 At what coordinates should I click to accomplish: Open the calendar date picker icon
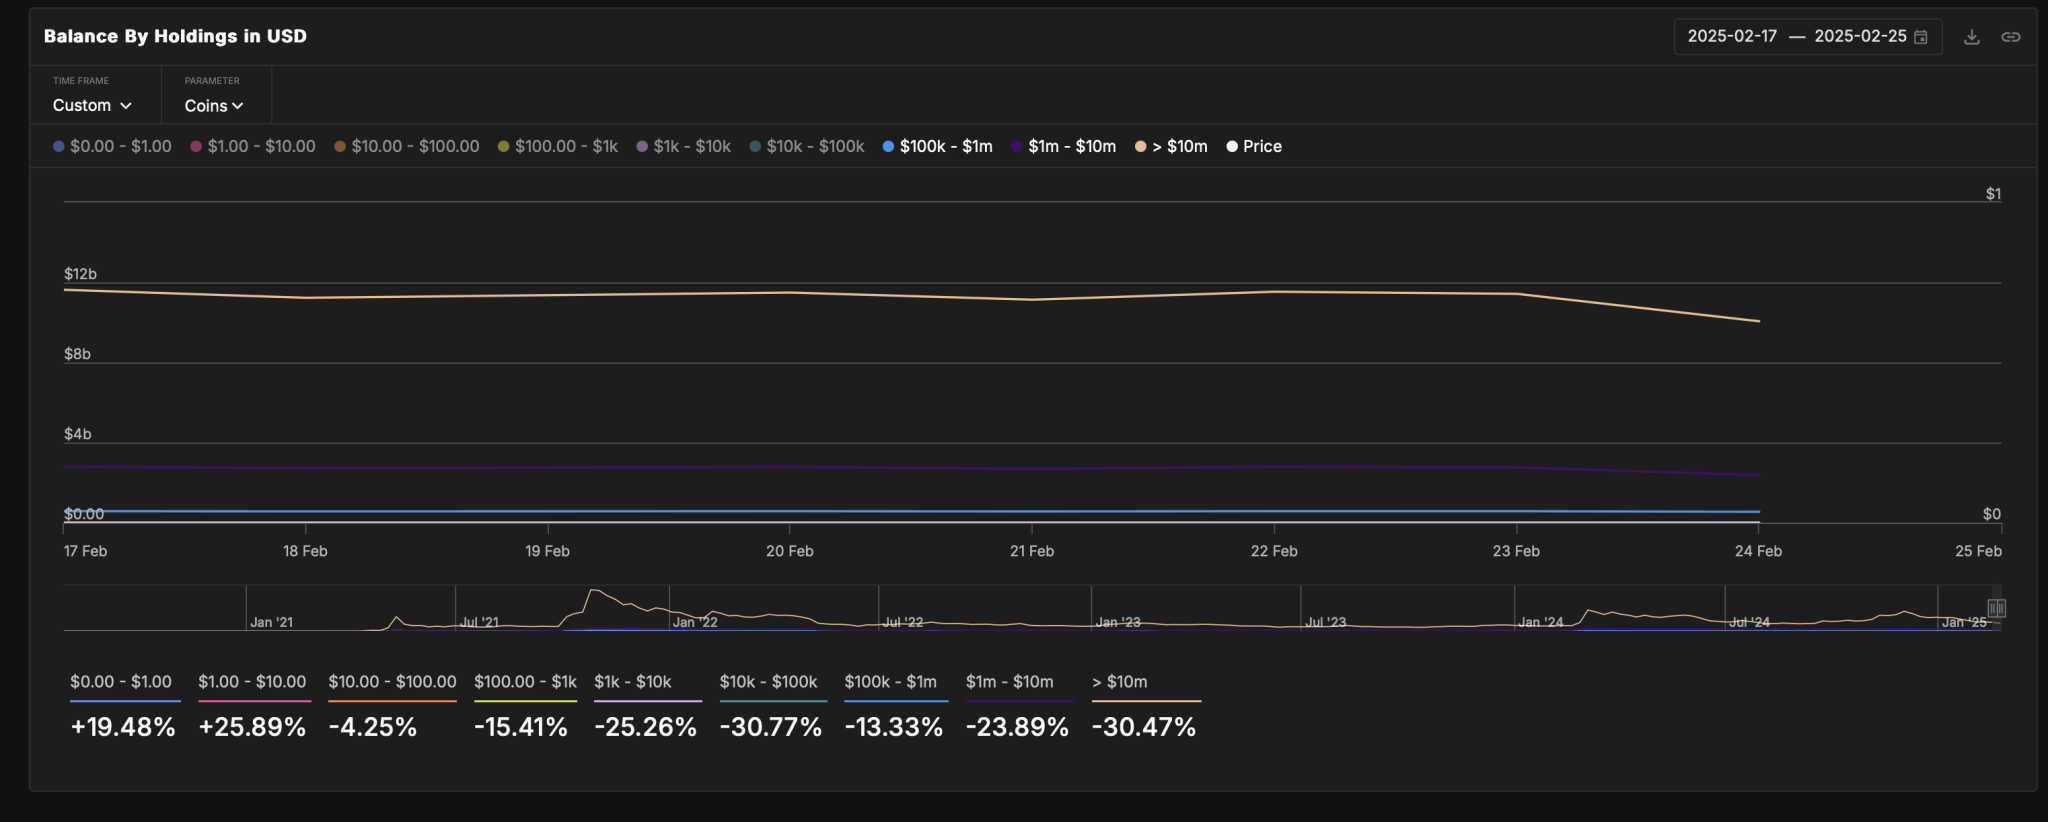pos(1921,37)
